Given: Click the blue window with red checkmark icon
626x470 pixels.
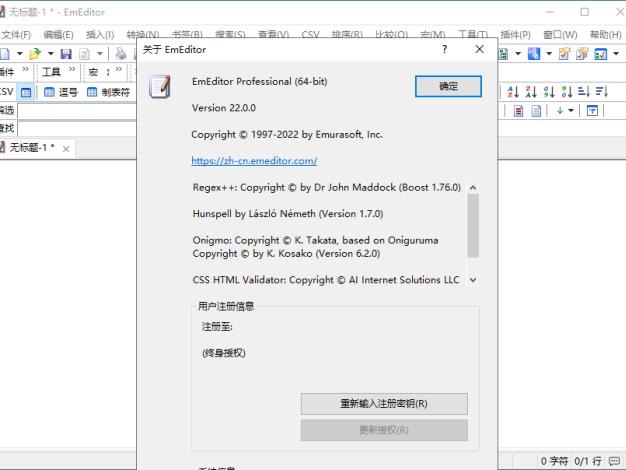Looking at the screenshot, I should pyautogui.click(x=600, y=54).
